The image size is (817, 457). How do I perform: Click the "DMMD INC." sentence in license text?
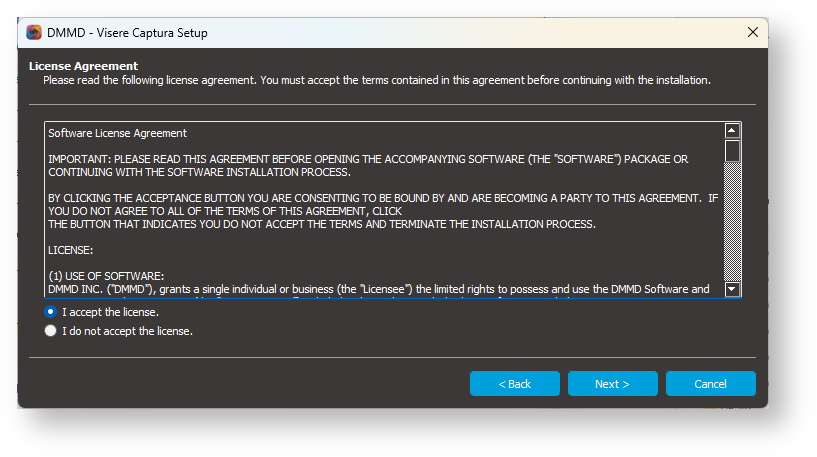(378, 289)
